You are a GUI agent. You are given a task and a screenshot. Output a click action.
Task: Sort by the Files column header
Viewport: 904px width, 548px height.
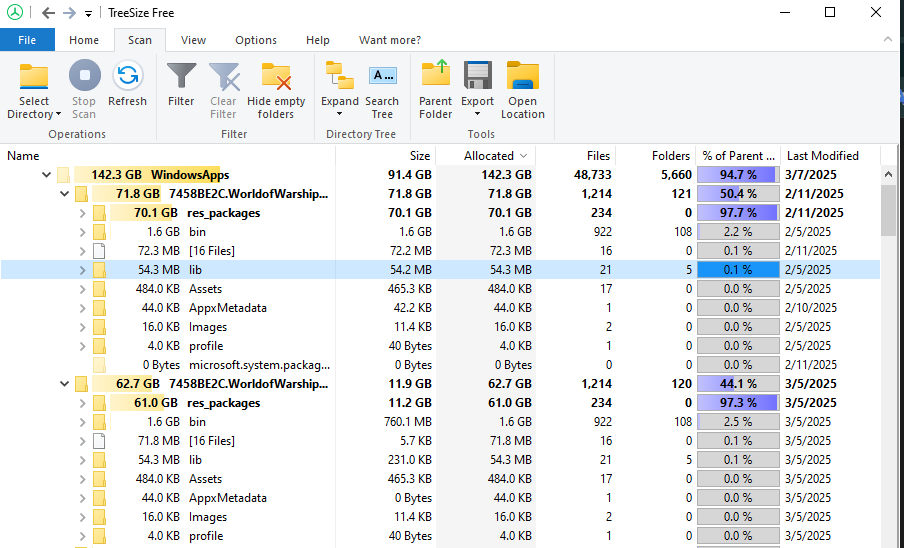pyautogui.click(x=576, y=156)
